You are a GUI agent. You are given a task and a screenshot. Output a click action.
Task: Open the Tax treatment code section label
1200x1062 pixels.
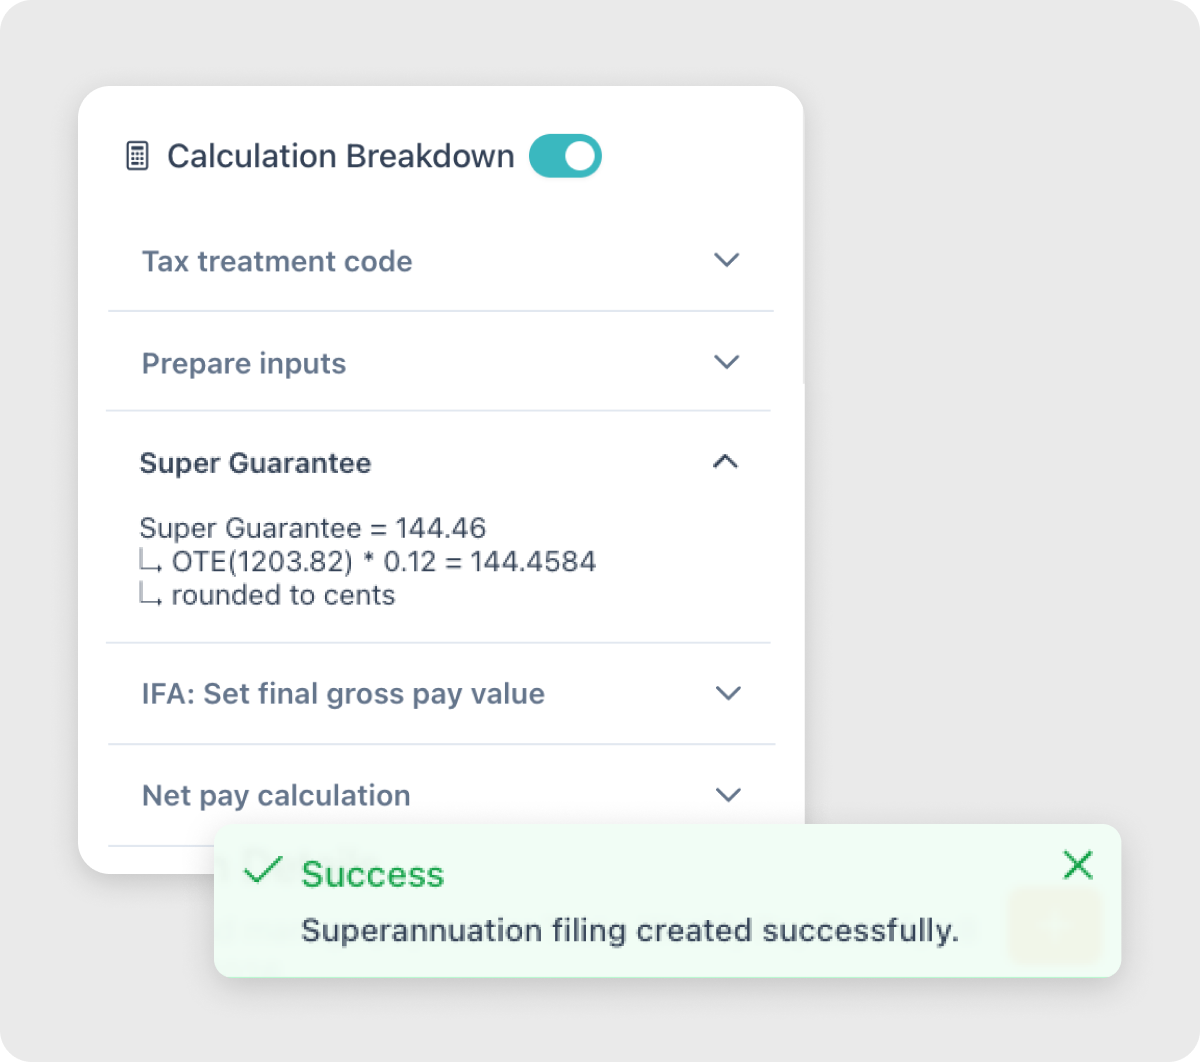[277, 262]
